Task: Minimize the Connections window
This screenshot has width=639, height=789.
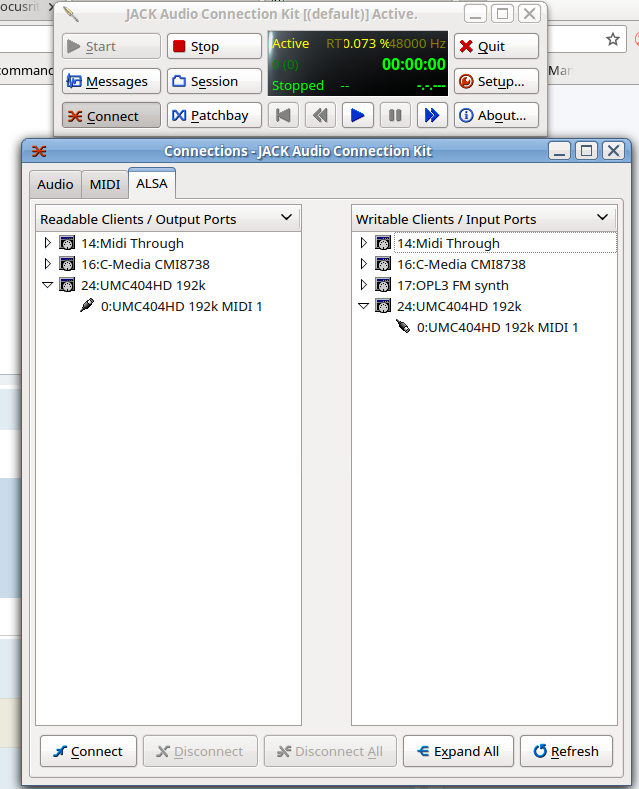Action: [559, 150]
